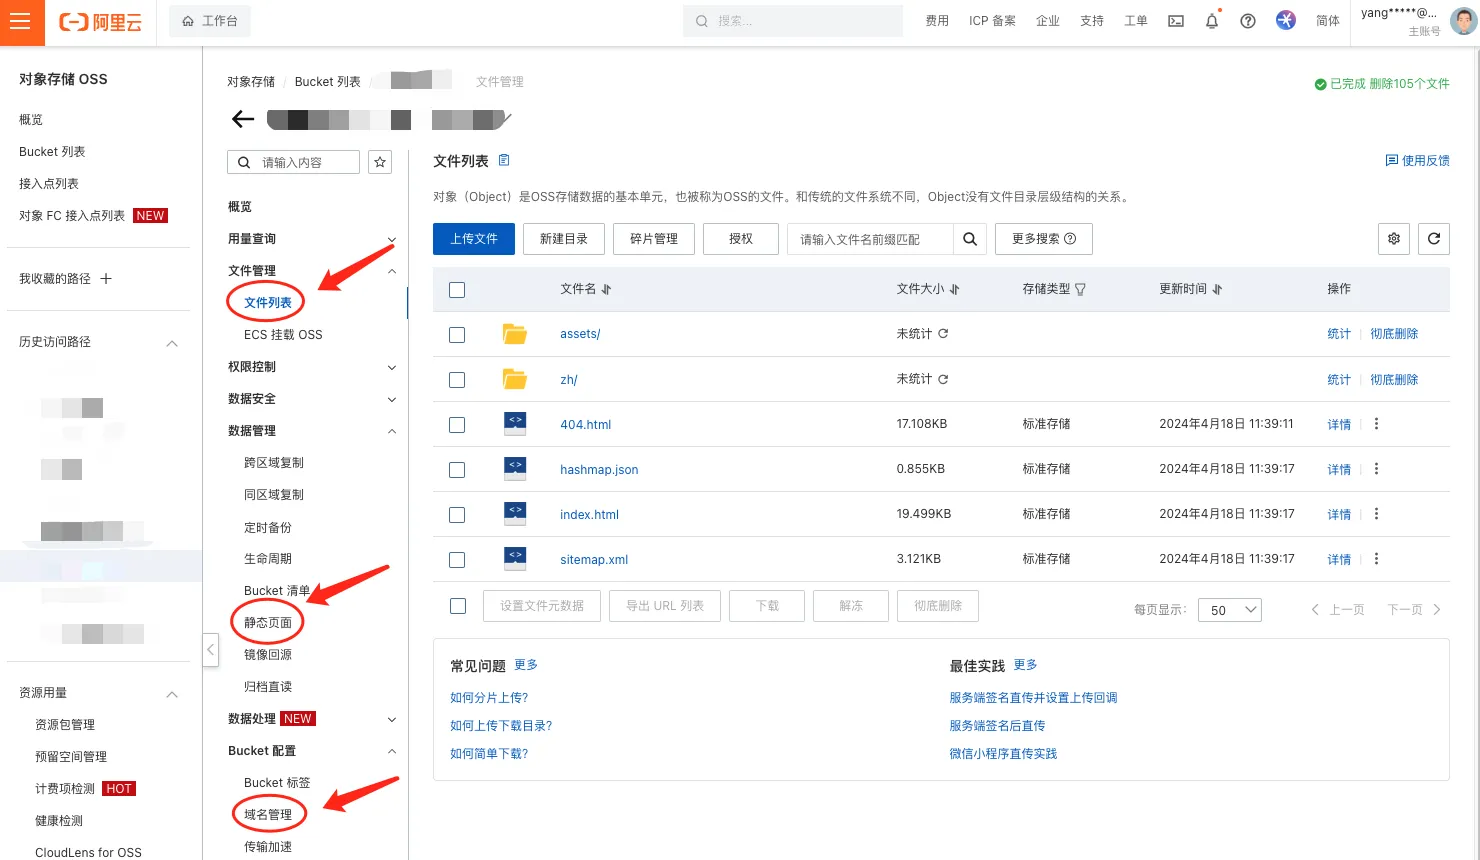Open the per-page display count dropdown
The width and height of the screenshot is (1480, 860).
(x=1229, y=610)
